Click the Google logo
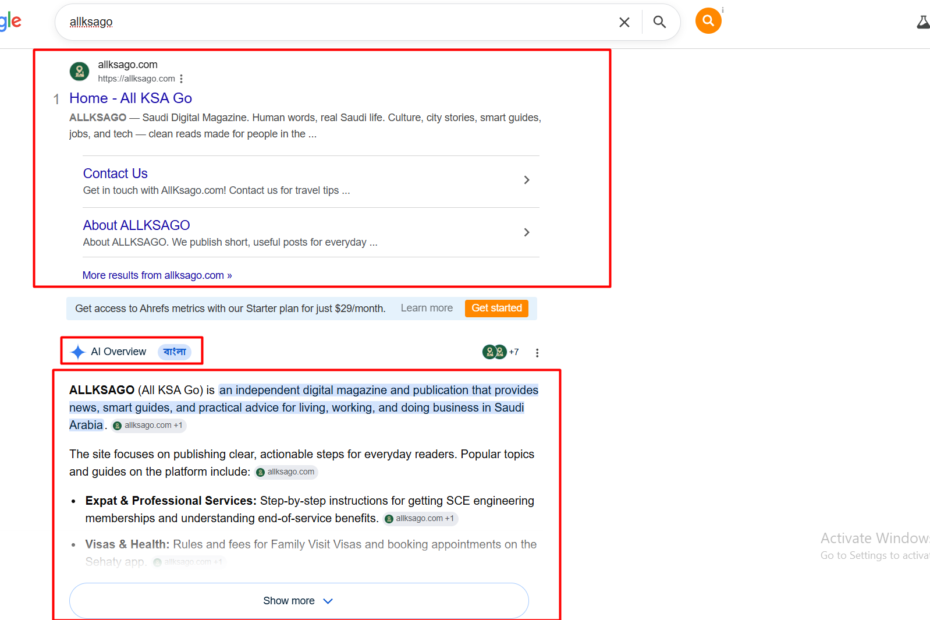 point(10,22)
